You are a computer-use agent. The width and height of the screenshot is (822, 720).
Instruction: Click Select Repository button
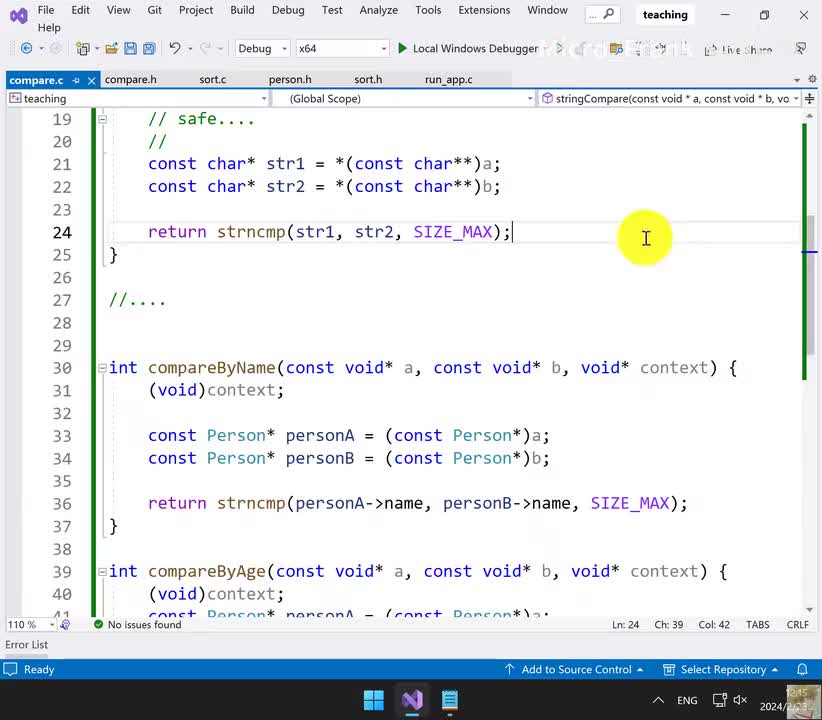(721, 670)
